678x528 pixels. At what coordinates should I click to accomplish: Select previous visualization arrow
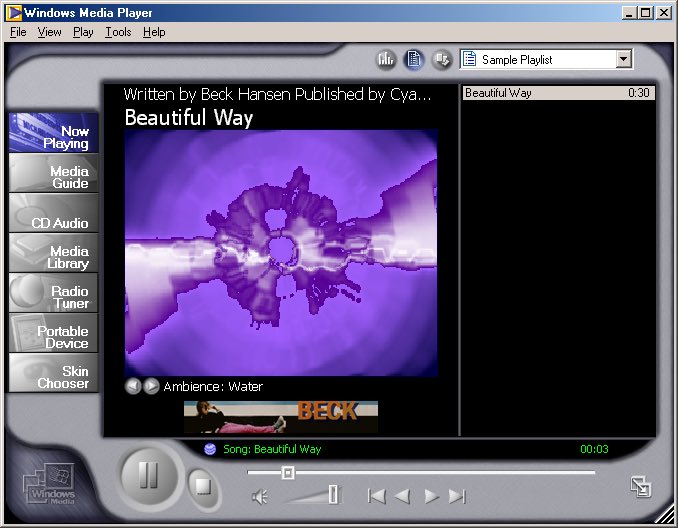[133, 386]
